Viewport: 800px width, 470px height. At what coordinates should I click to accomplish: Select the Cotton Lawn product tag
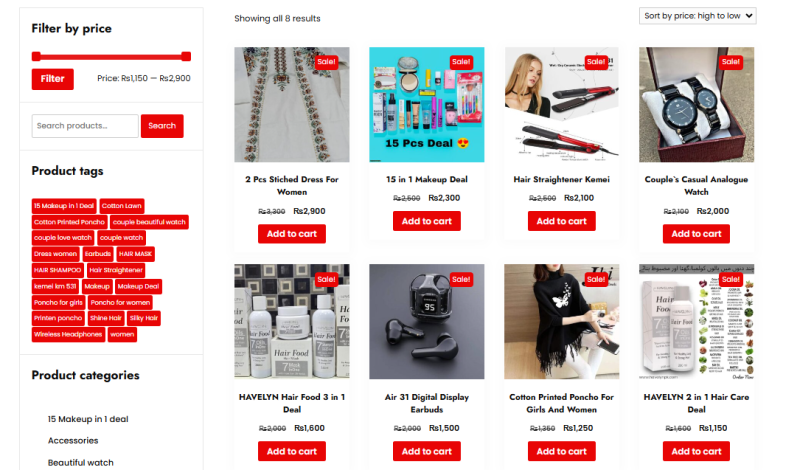[x=121, y=206]
